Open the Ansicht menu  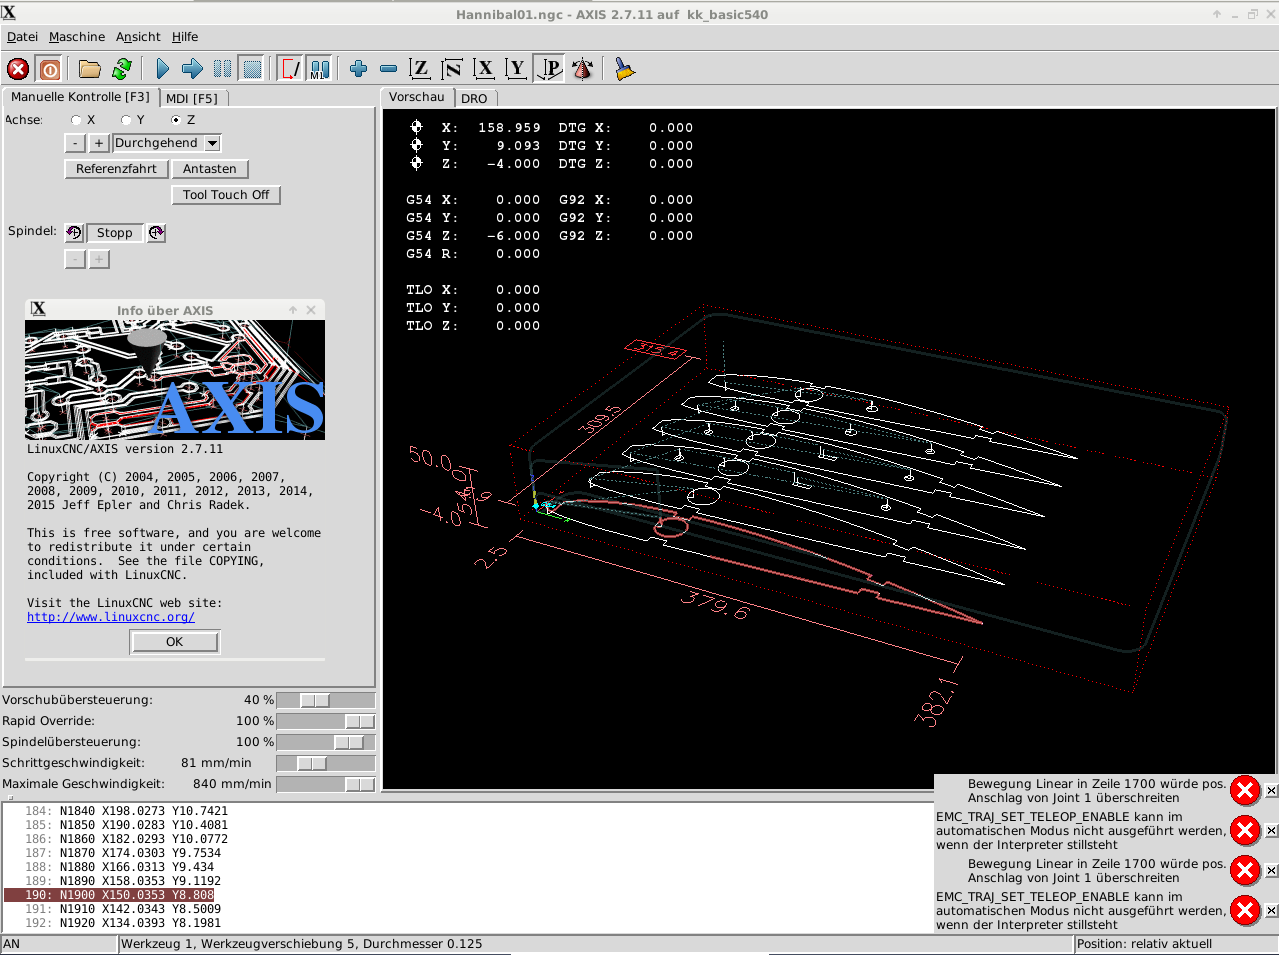click(x=138, y=37)
